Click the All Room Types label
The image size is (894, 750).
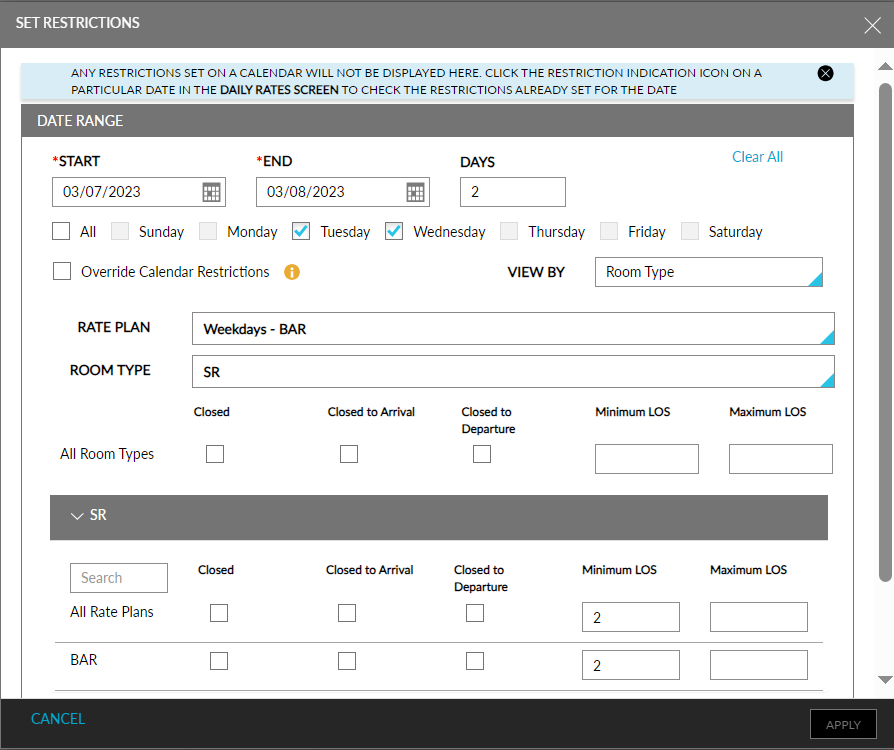tap(107, 454)
